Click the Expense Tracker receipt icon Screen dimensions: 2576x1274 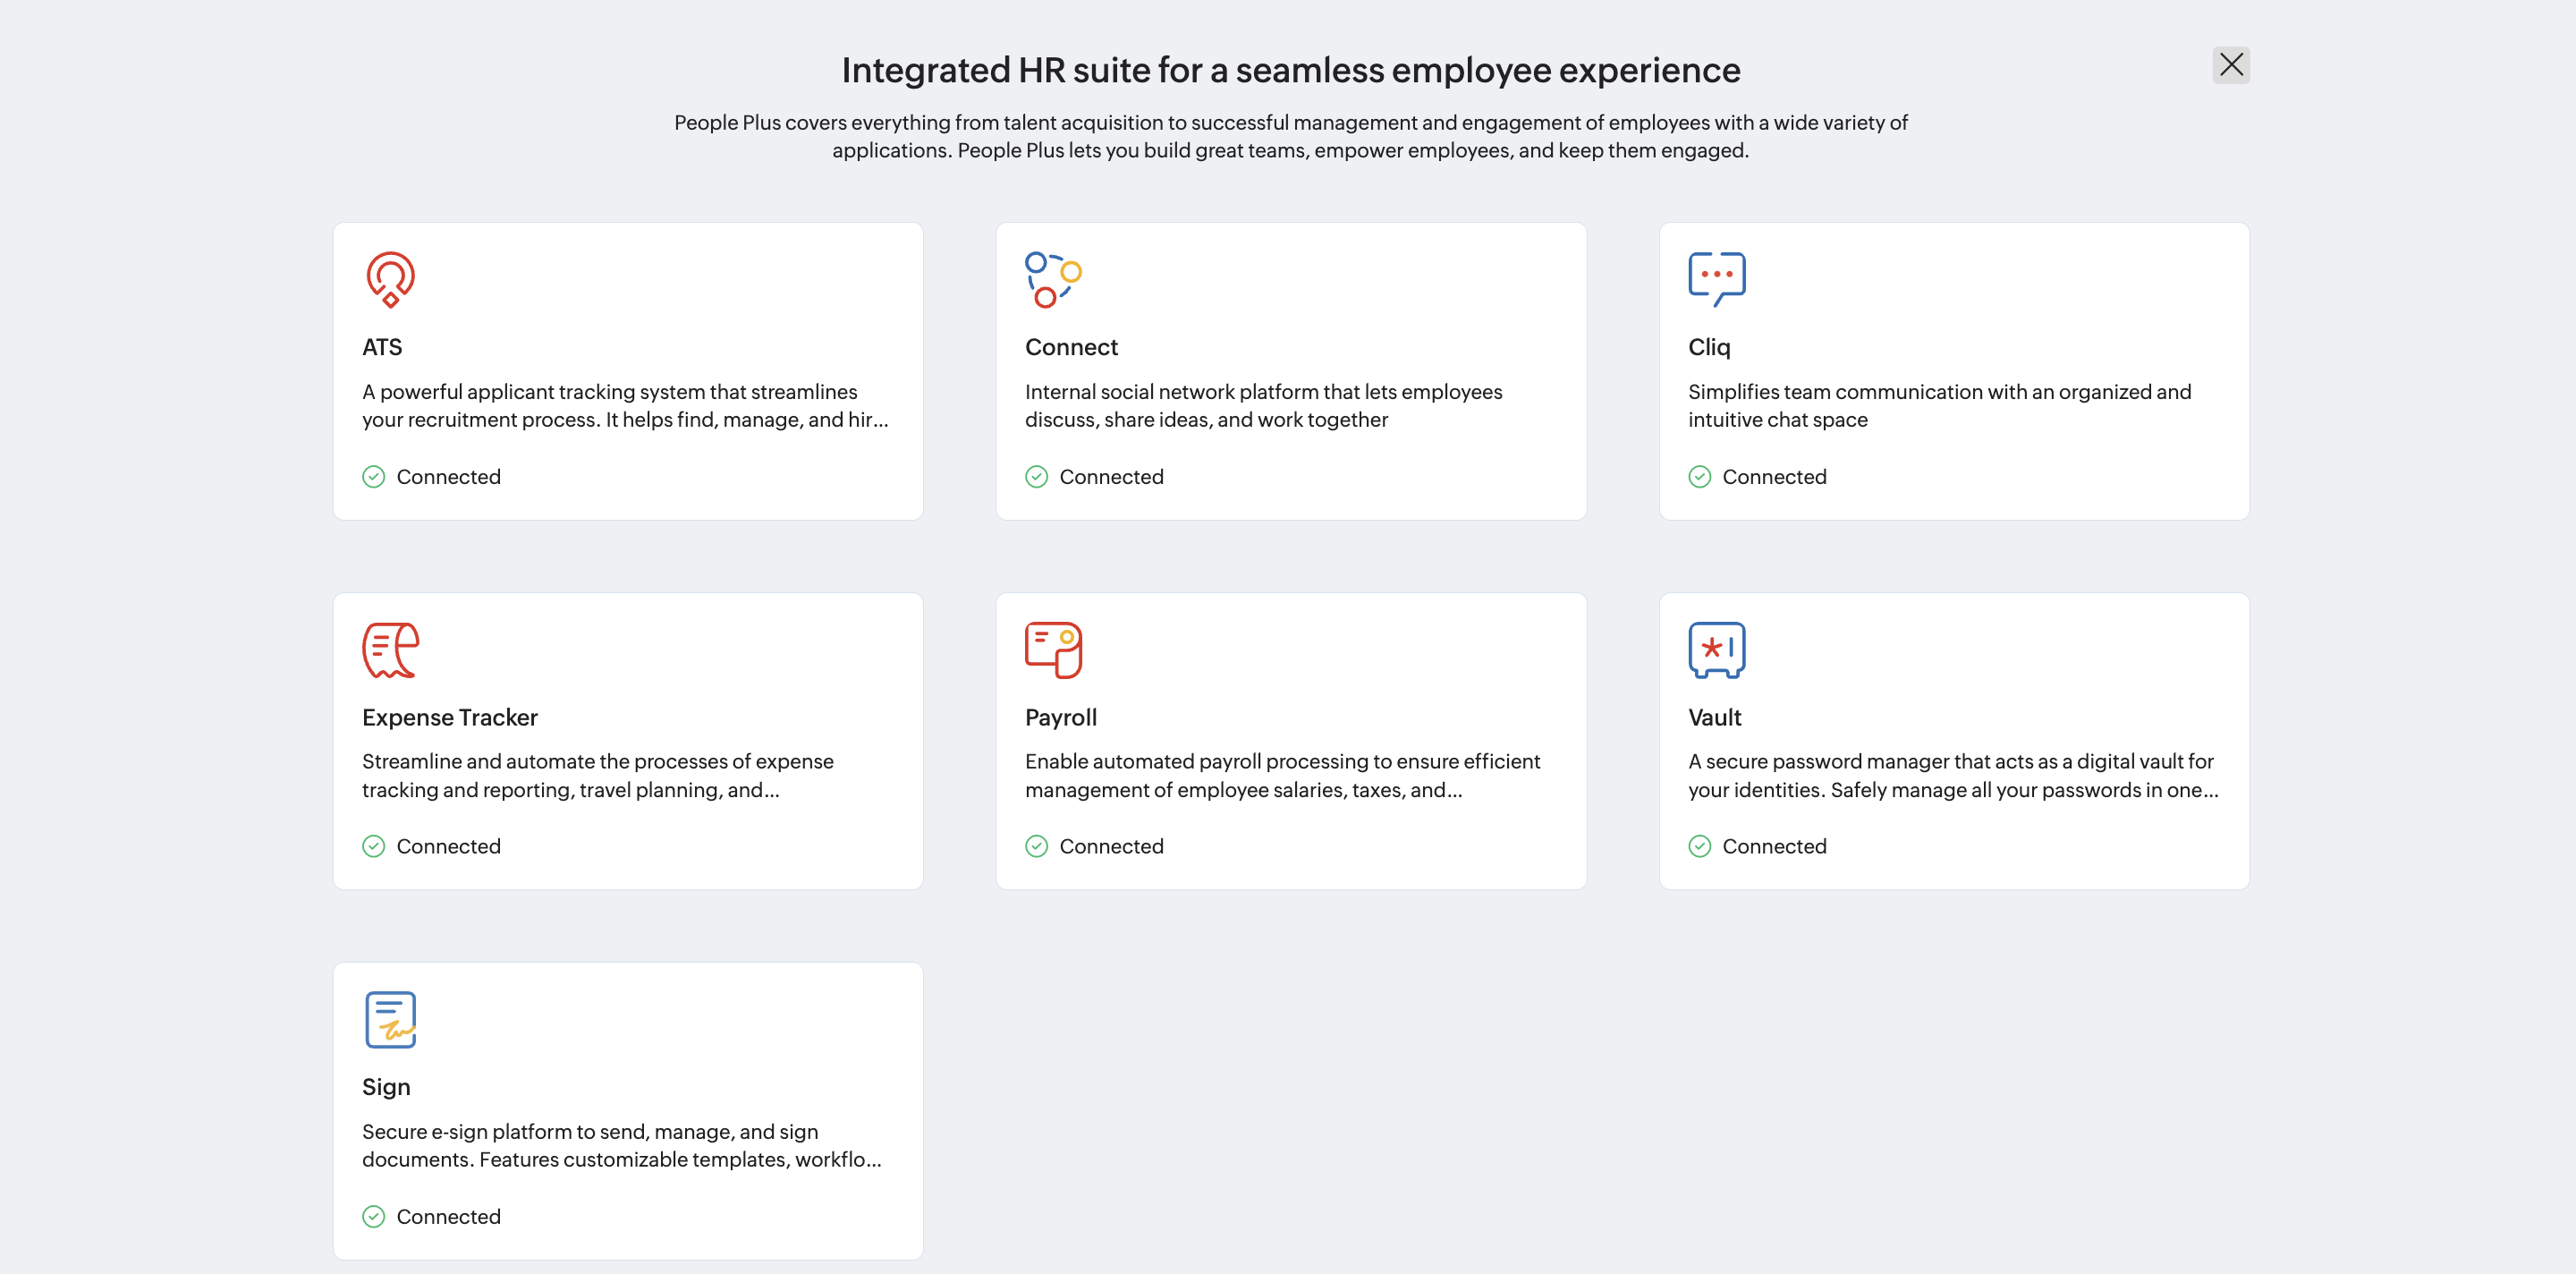390,650
